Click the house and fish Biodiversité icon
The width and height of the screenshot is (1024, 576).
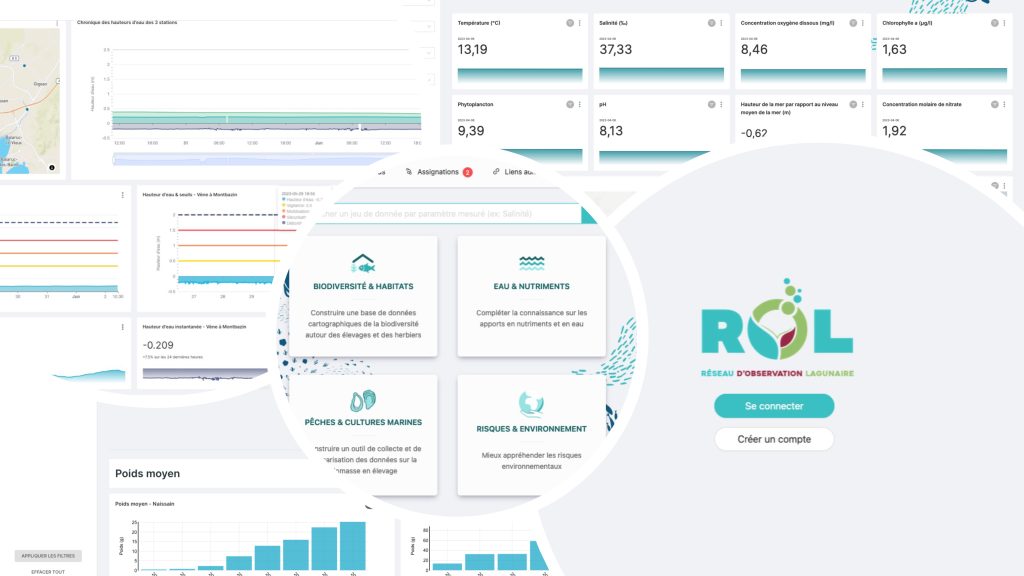coord(363,264)
